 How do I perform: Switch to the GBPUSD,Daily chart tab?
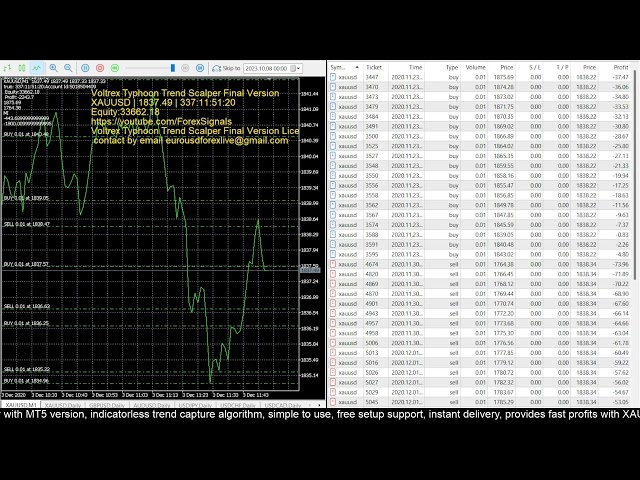[107, 403]
